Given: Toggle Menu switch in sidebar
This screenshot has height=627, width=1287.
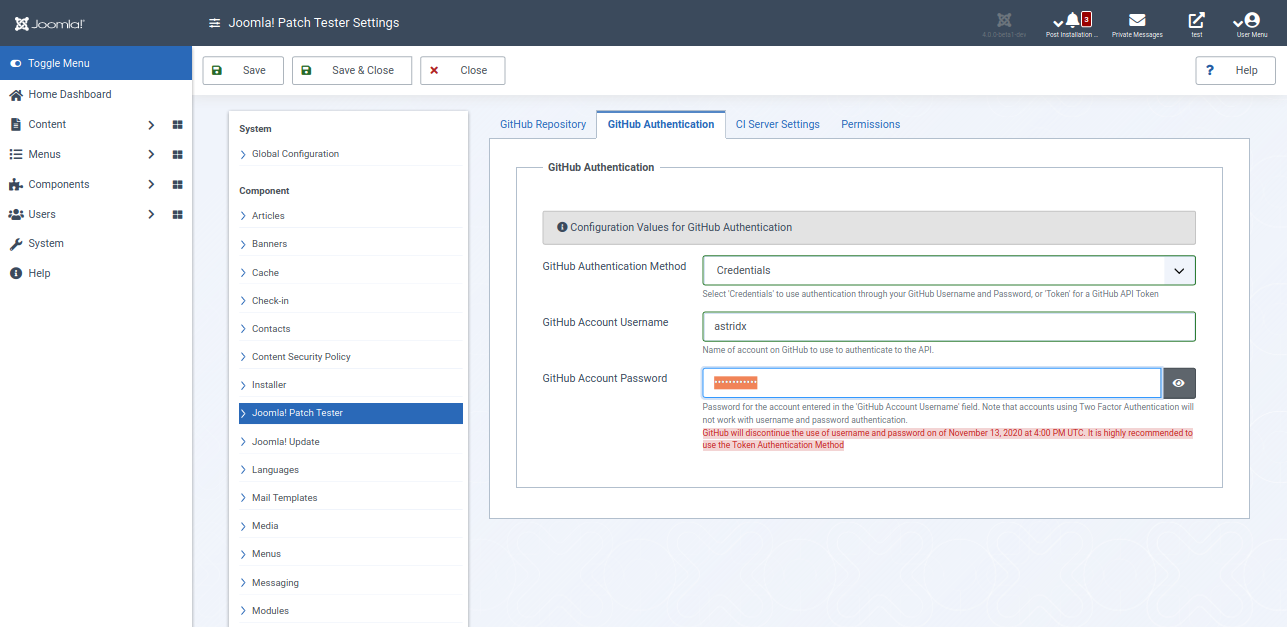Looking at the screenshot, I should (16, 63).
